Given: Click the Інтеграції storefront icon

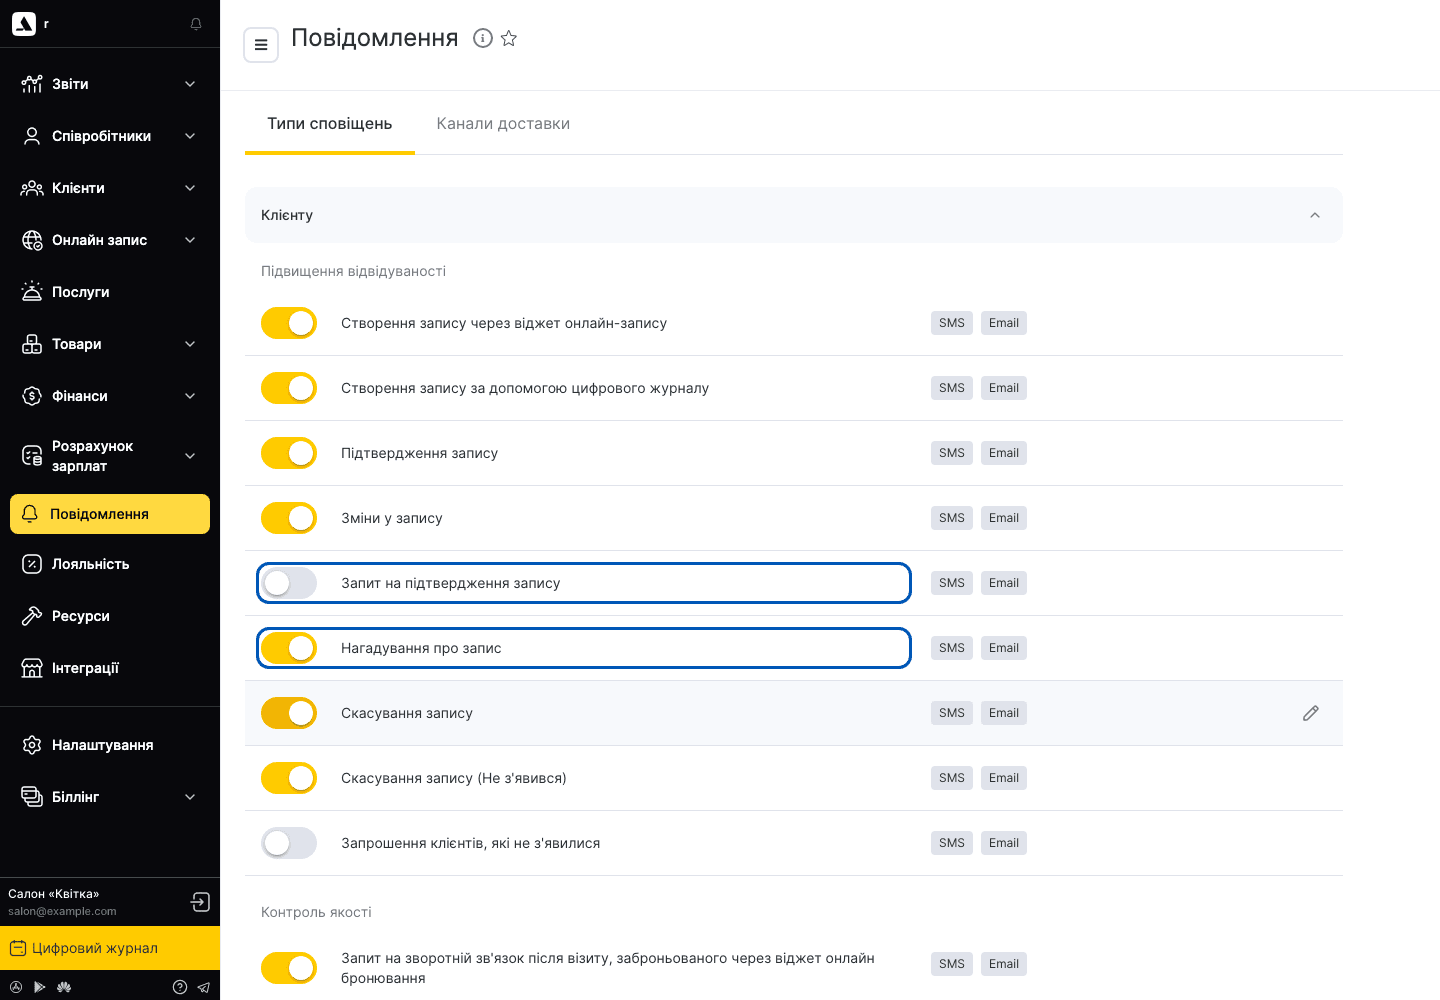Looking at the screenshot, I should coord(32,668).
